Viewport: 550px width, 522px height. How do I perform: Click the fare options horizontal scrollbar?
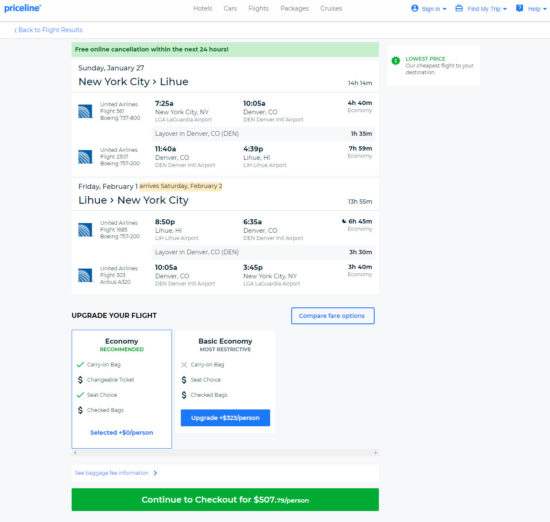pos(225,453)
